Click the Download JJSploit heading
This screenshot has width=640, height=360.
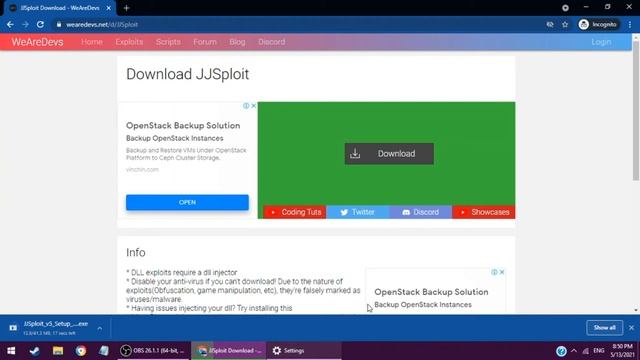pos(187,74)
